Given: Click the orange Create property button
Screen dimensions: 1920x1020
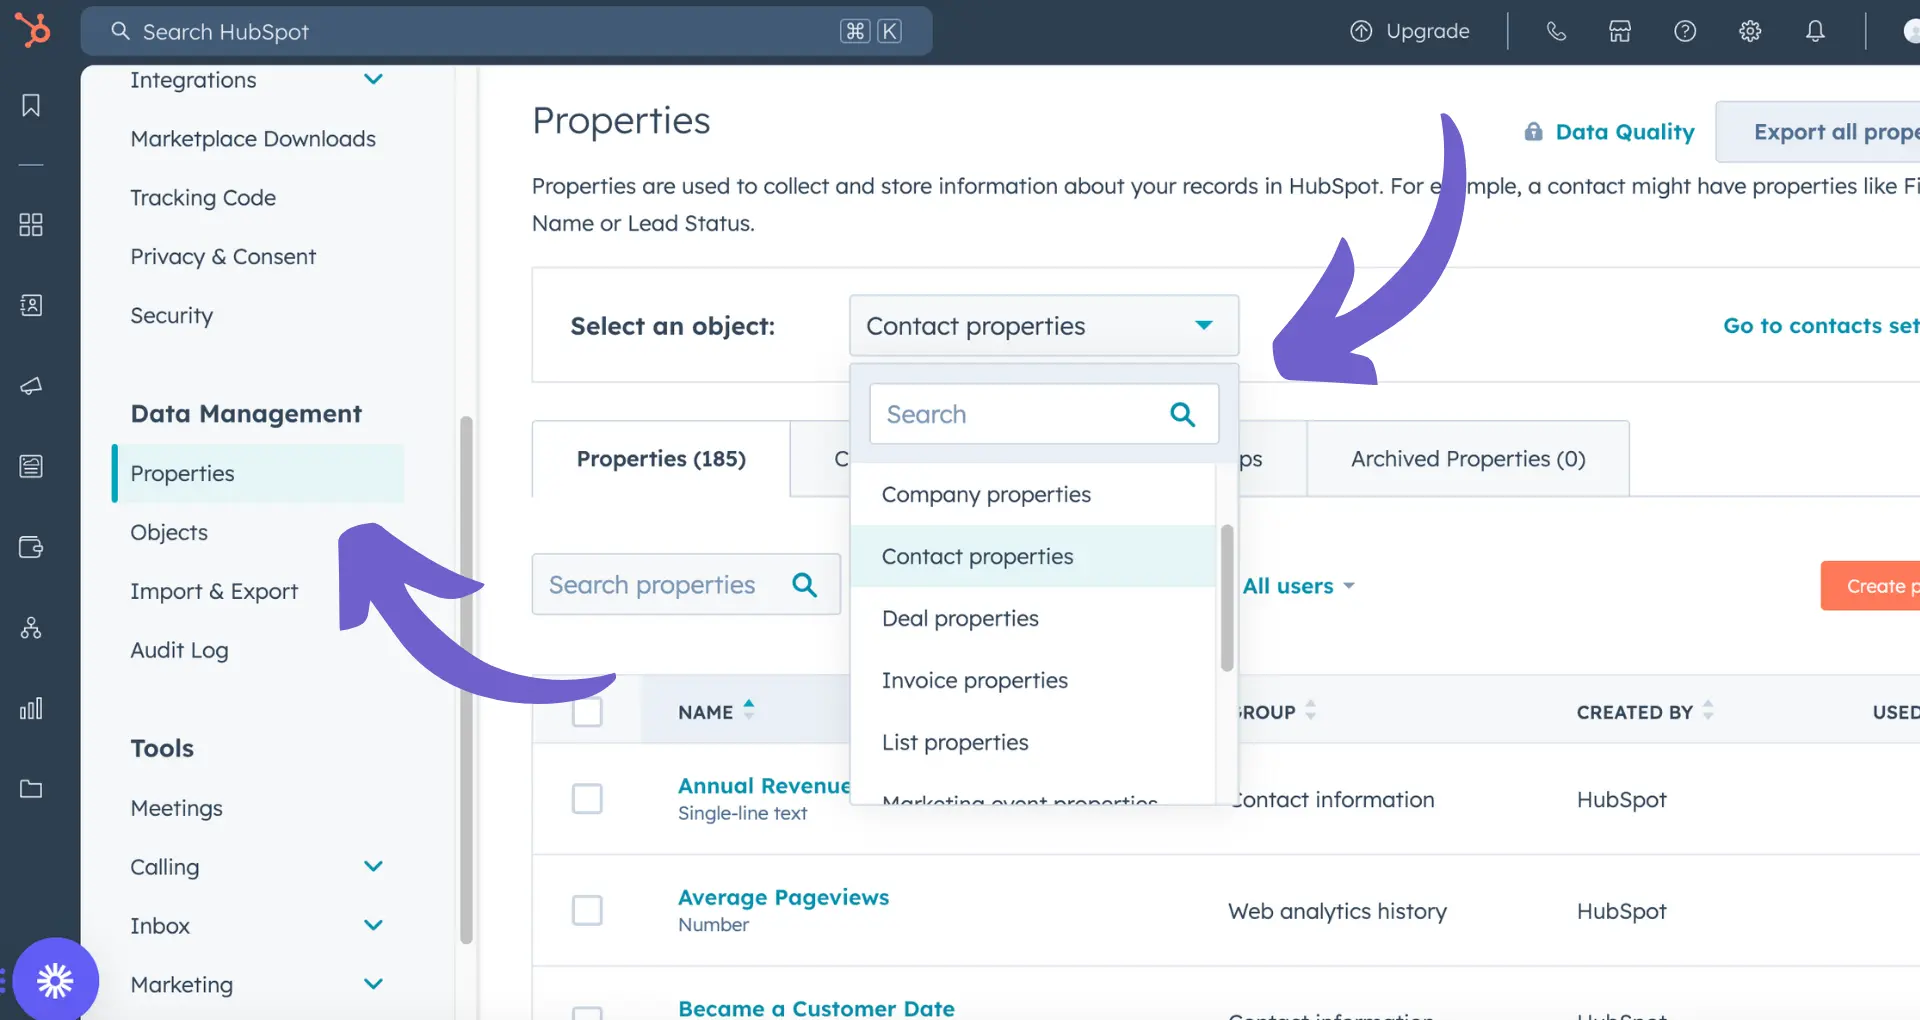Looking at the screenshot, I should coord(1871,586).
